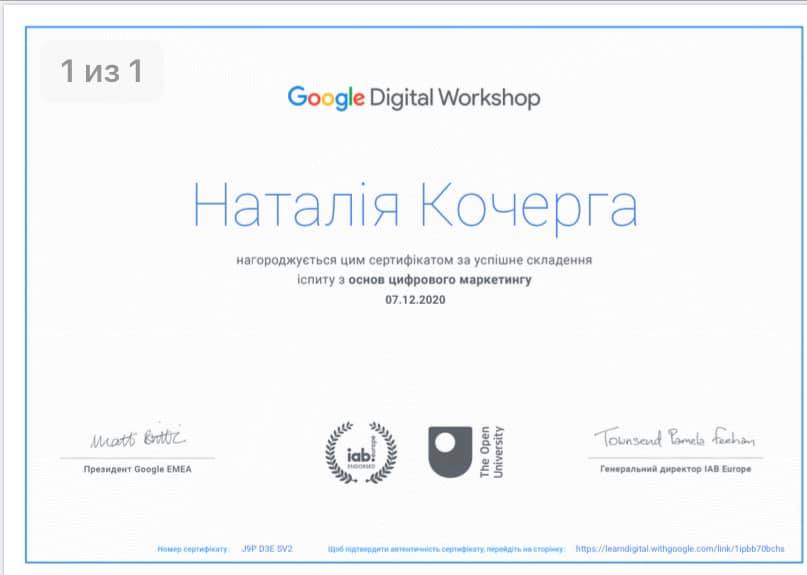807x575 pixels.
Task: Click the Townsend Pamela Feehan signature
Action: pyautogui.click(x=675, y=438)
